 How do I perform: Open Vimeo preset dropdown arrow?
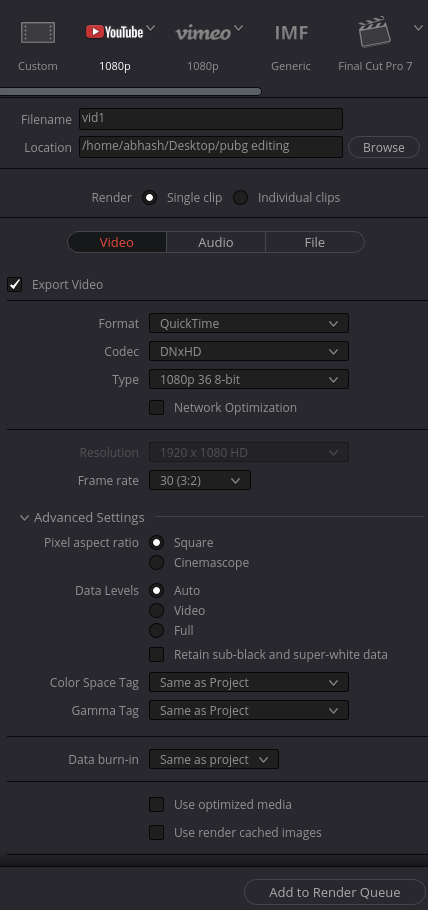coord(238,28)
